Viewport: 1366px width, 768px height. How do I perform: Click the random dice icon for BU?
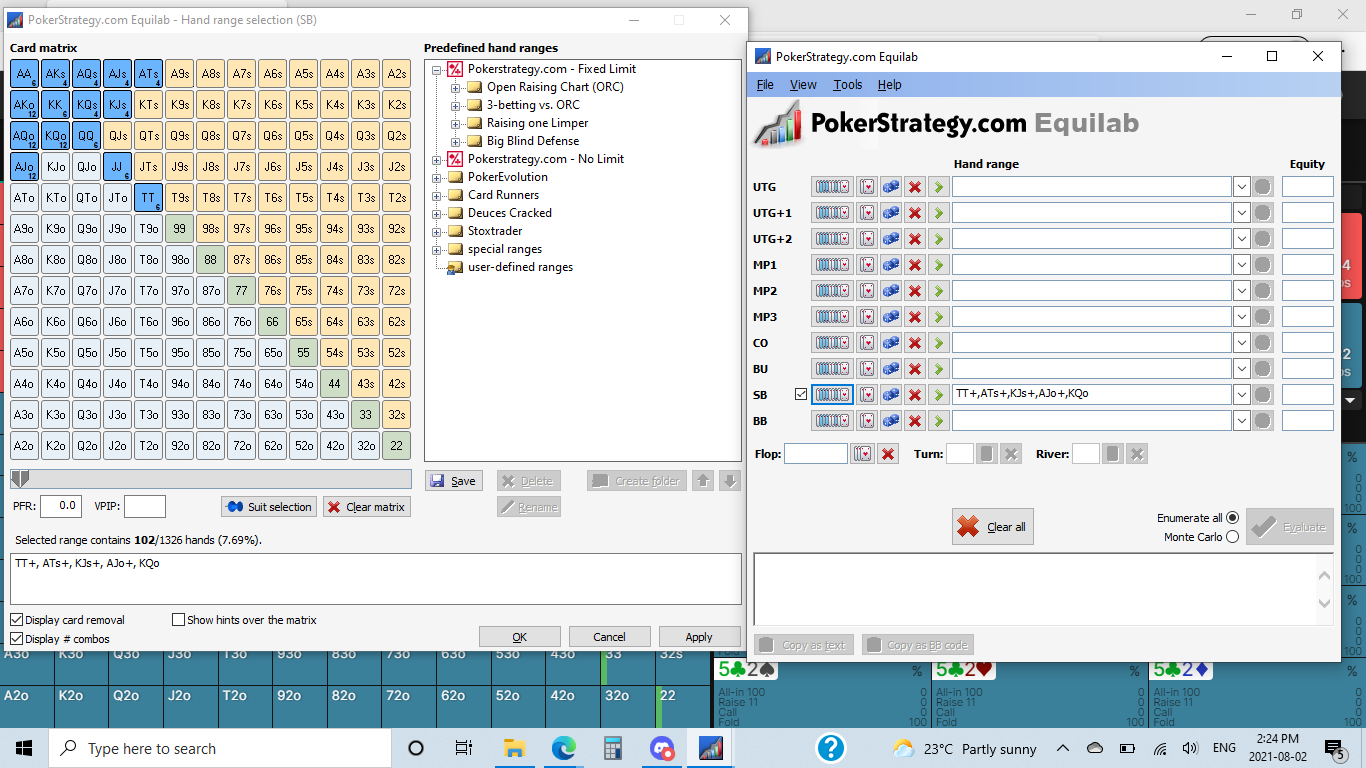click(x=891, y=369)
